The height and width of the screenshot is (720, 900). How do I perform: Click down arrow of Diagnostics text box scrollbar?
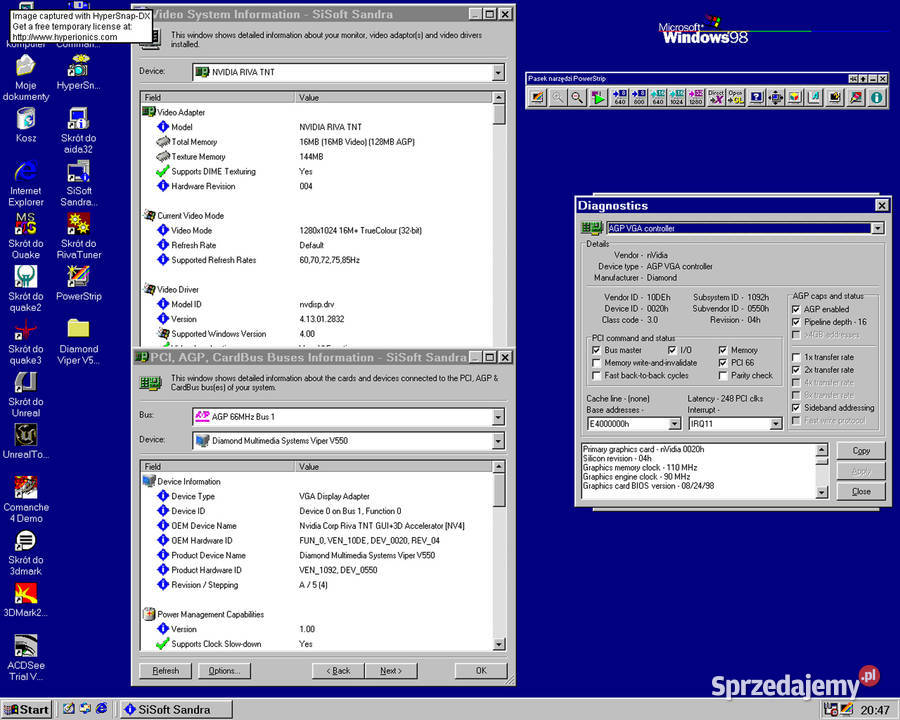pos(822,492)
